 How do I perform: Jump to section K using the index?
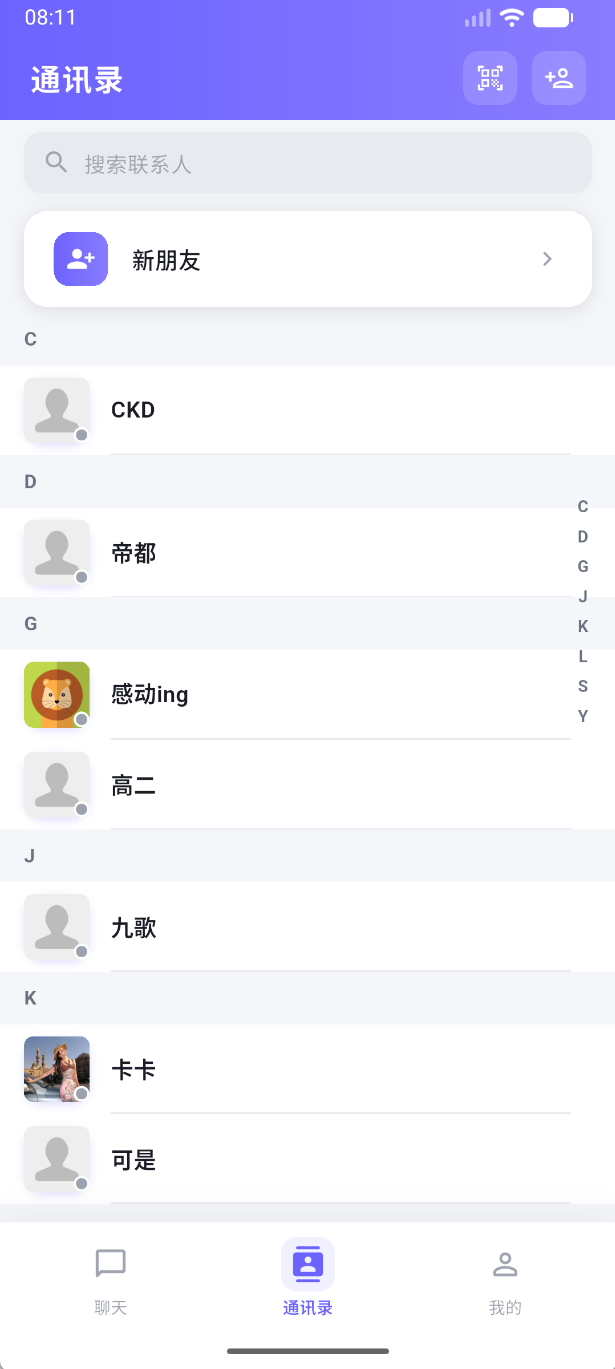582,626
